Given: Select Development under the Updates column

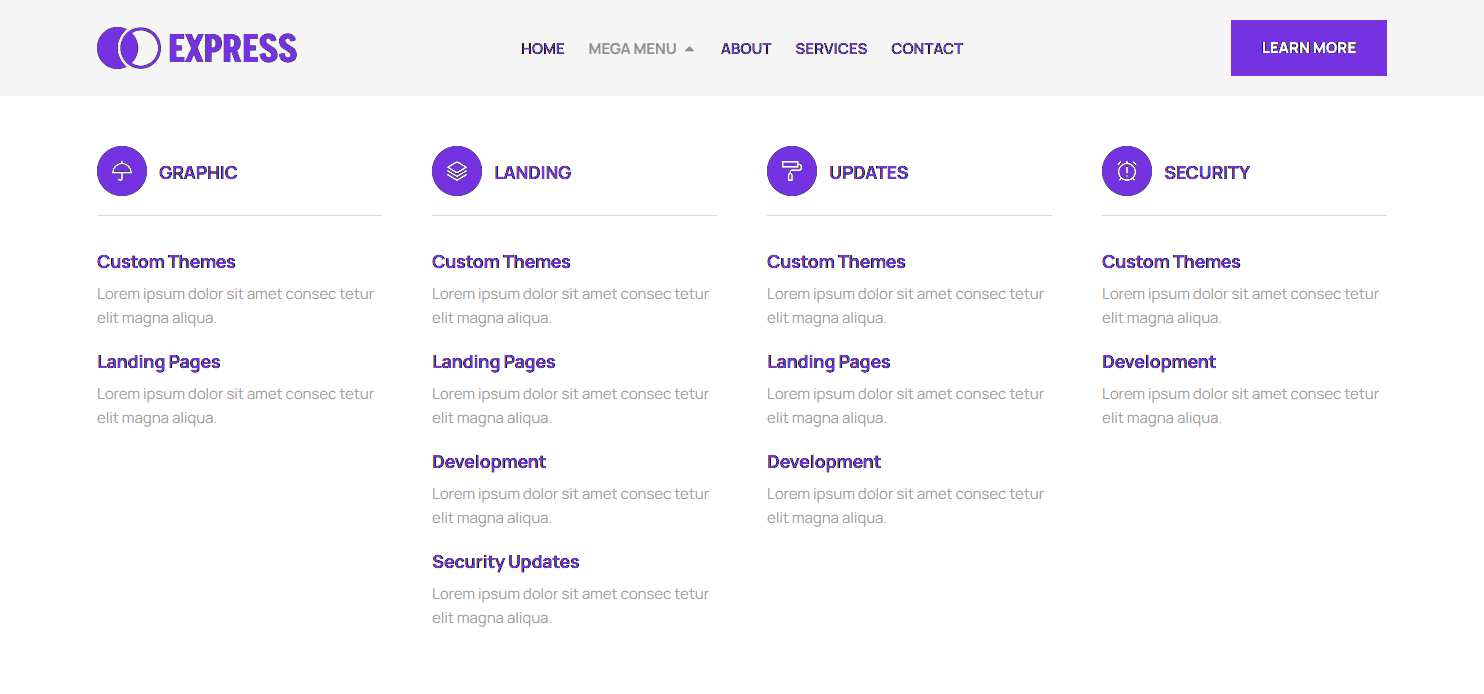Looking at the screenshot, I should (x=824, y=462).
